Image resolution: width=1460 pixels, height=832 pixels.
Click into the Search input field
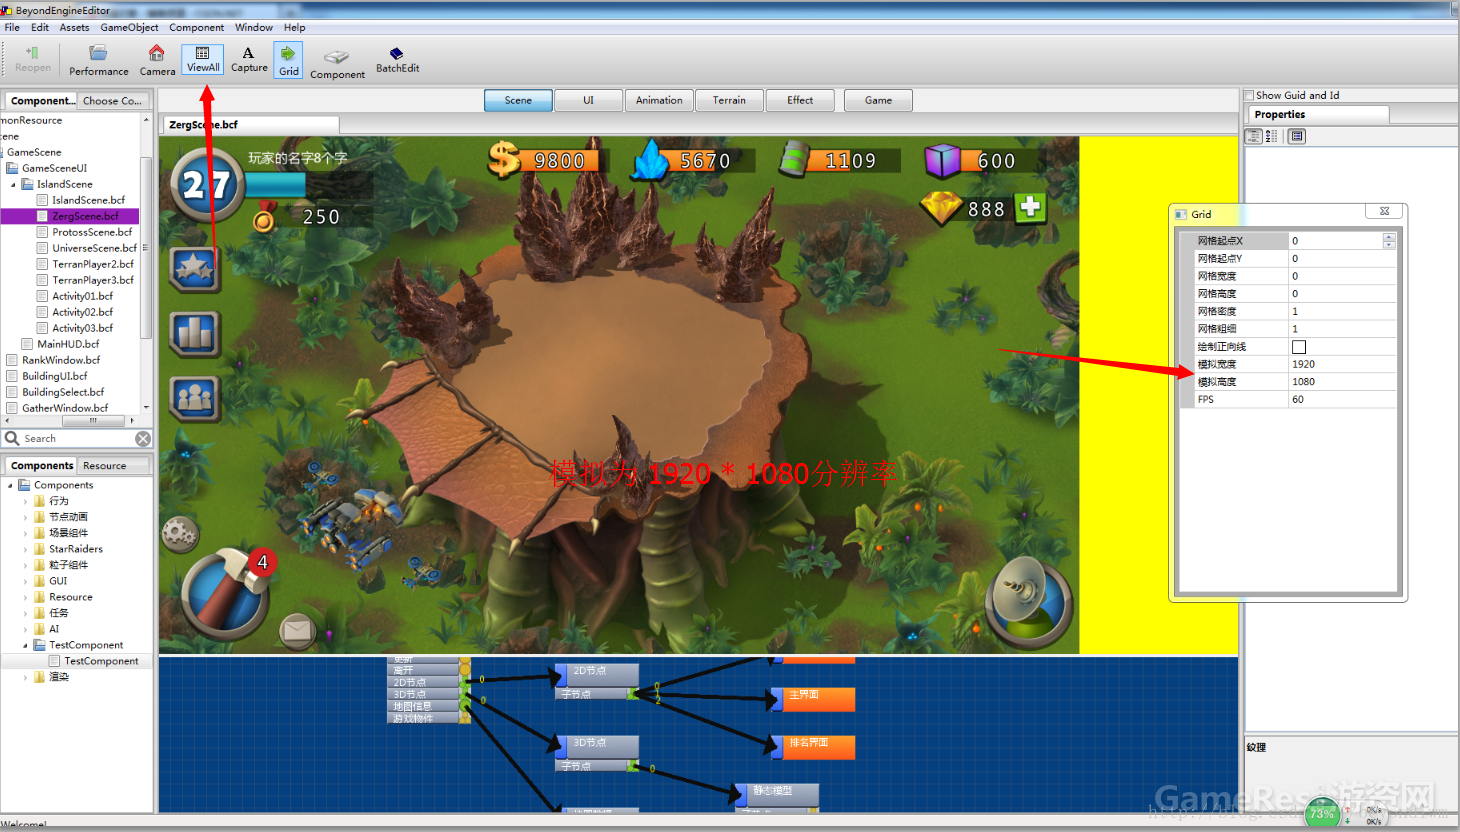[x=77, y=438]
